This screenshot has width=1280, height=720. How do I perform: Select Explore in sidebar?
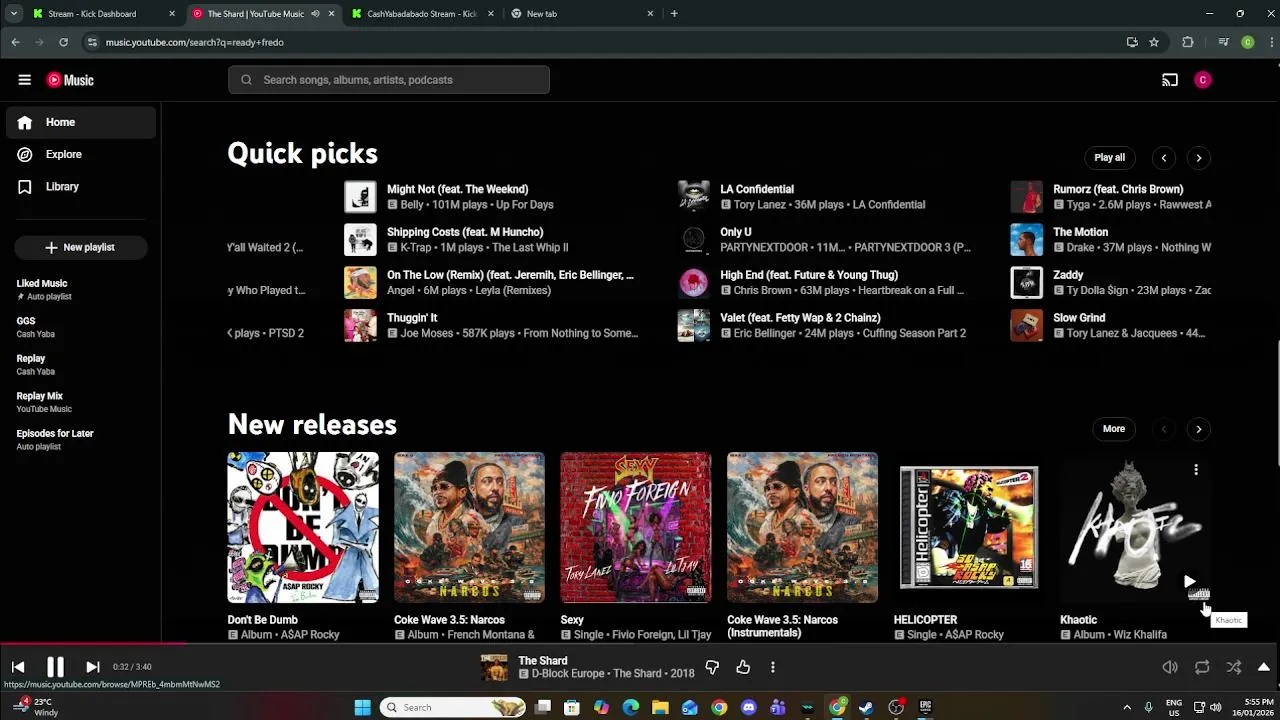(81, 154)
